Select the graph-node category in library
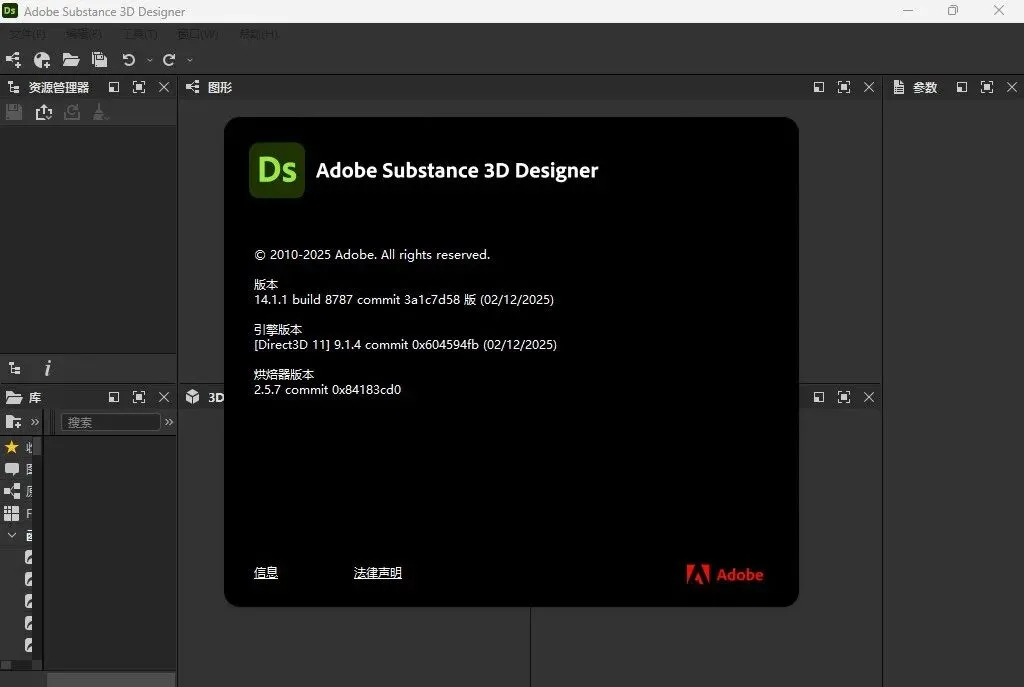The width and height of the screenshot is (1024, 687). coord(12,491)
